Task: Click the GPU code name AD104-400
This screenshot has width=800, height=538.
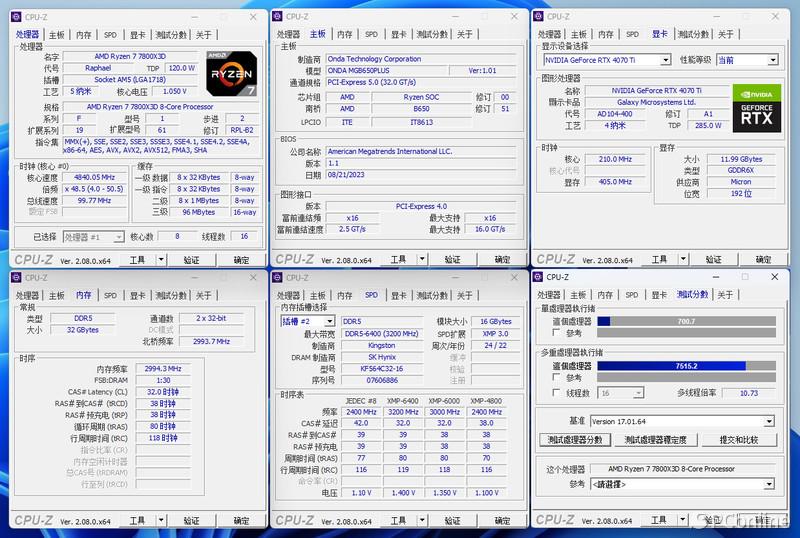Action: click(615, 114)
